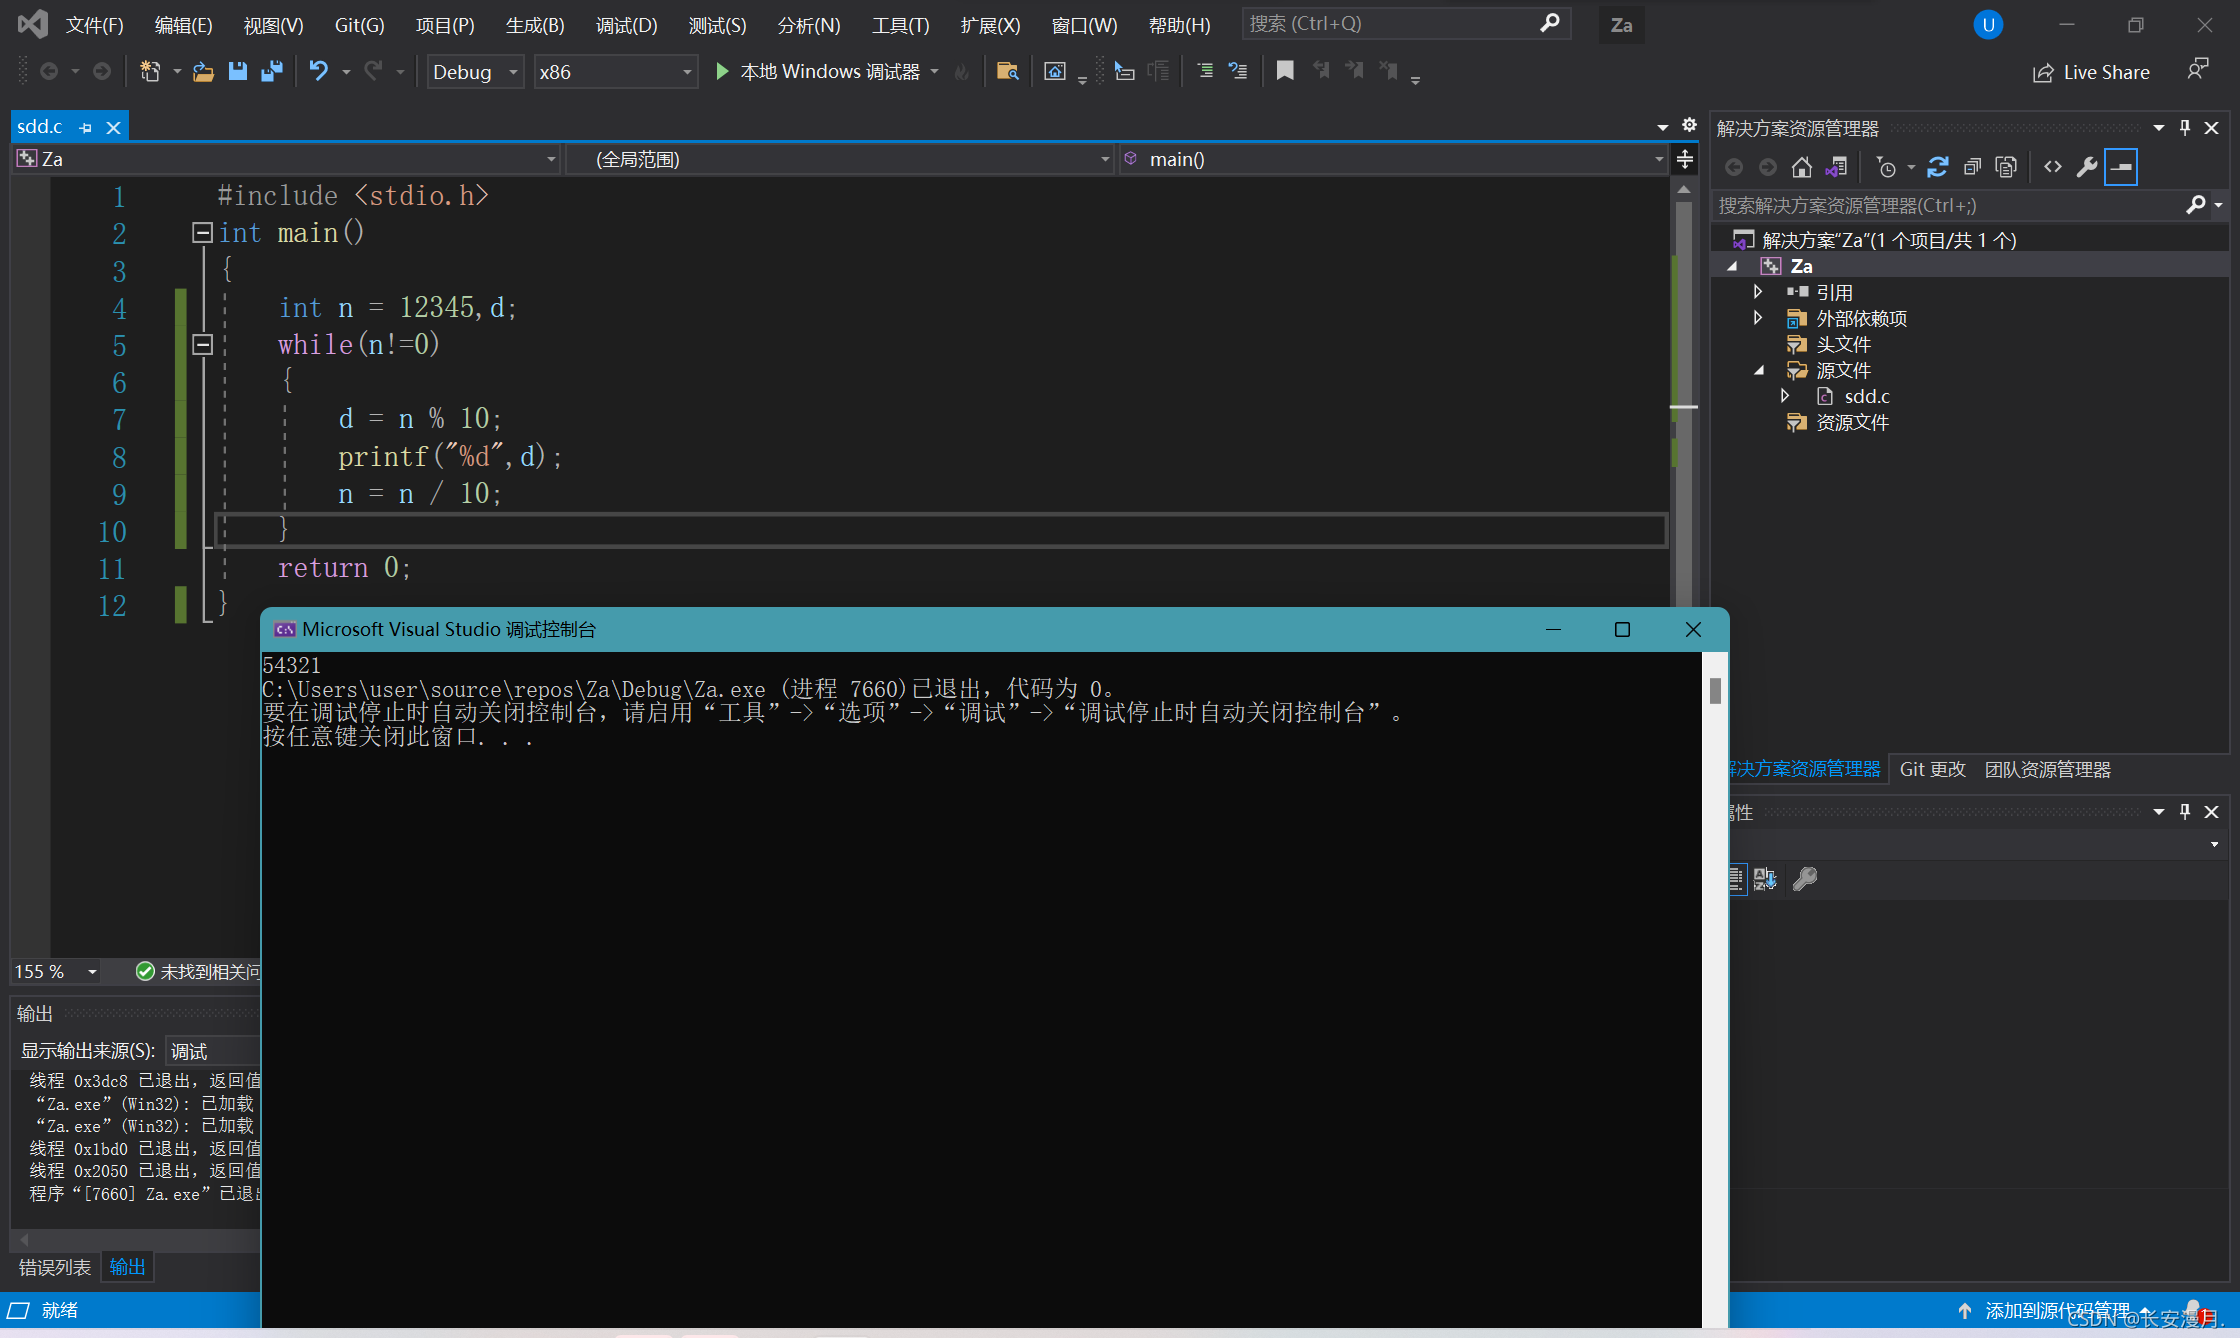Open the Debug configuration dropdown

click(x=513, y=72)
